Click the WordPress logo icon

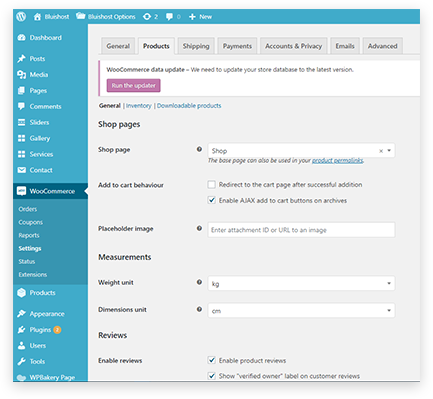21,16
